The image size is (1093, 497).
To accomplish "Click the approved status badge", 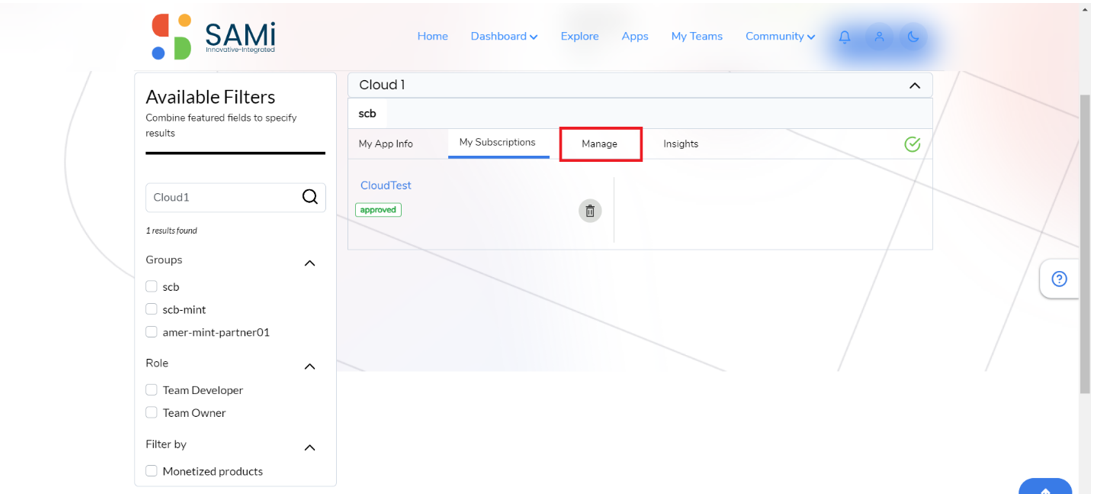I will pyautogui.click(x=379, y=209).
